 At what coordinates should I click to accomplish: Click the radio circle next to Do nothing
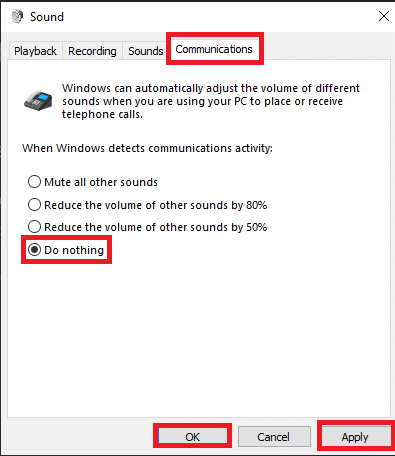coord(34,249)
